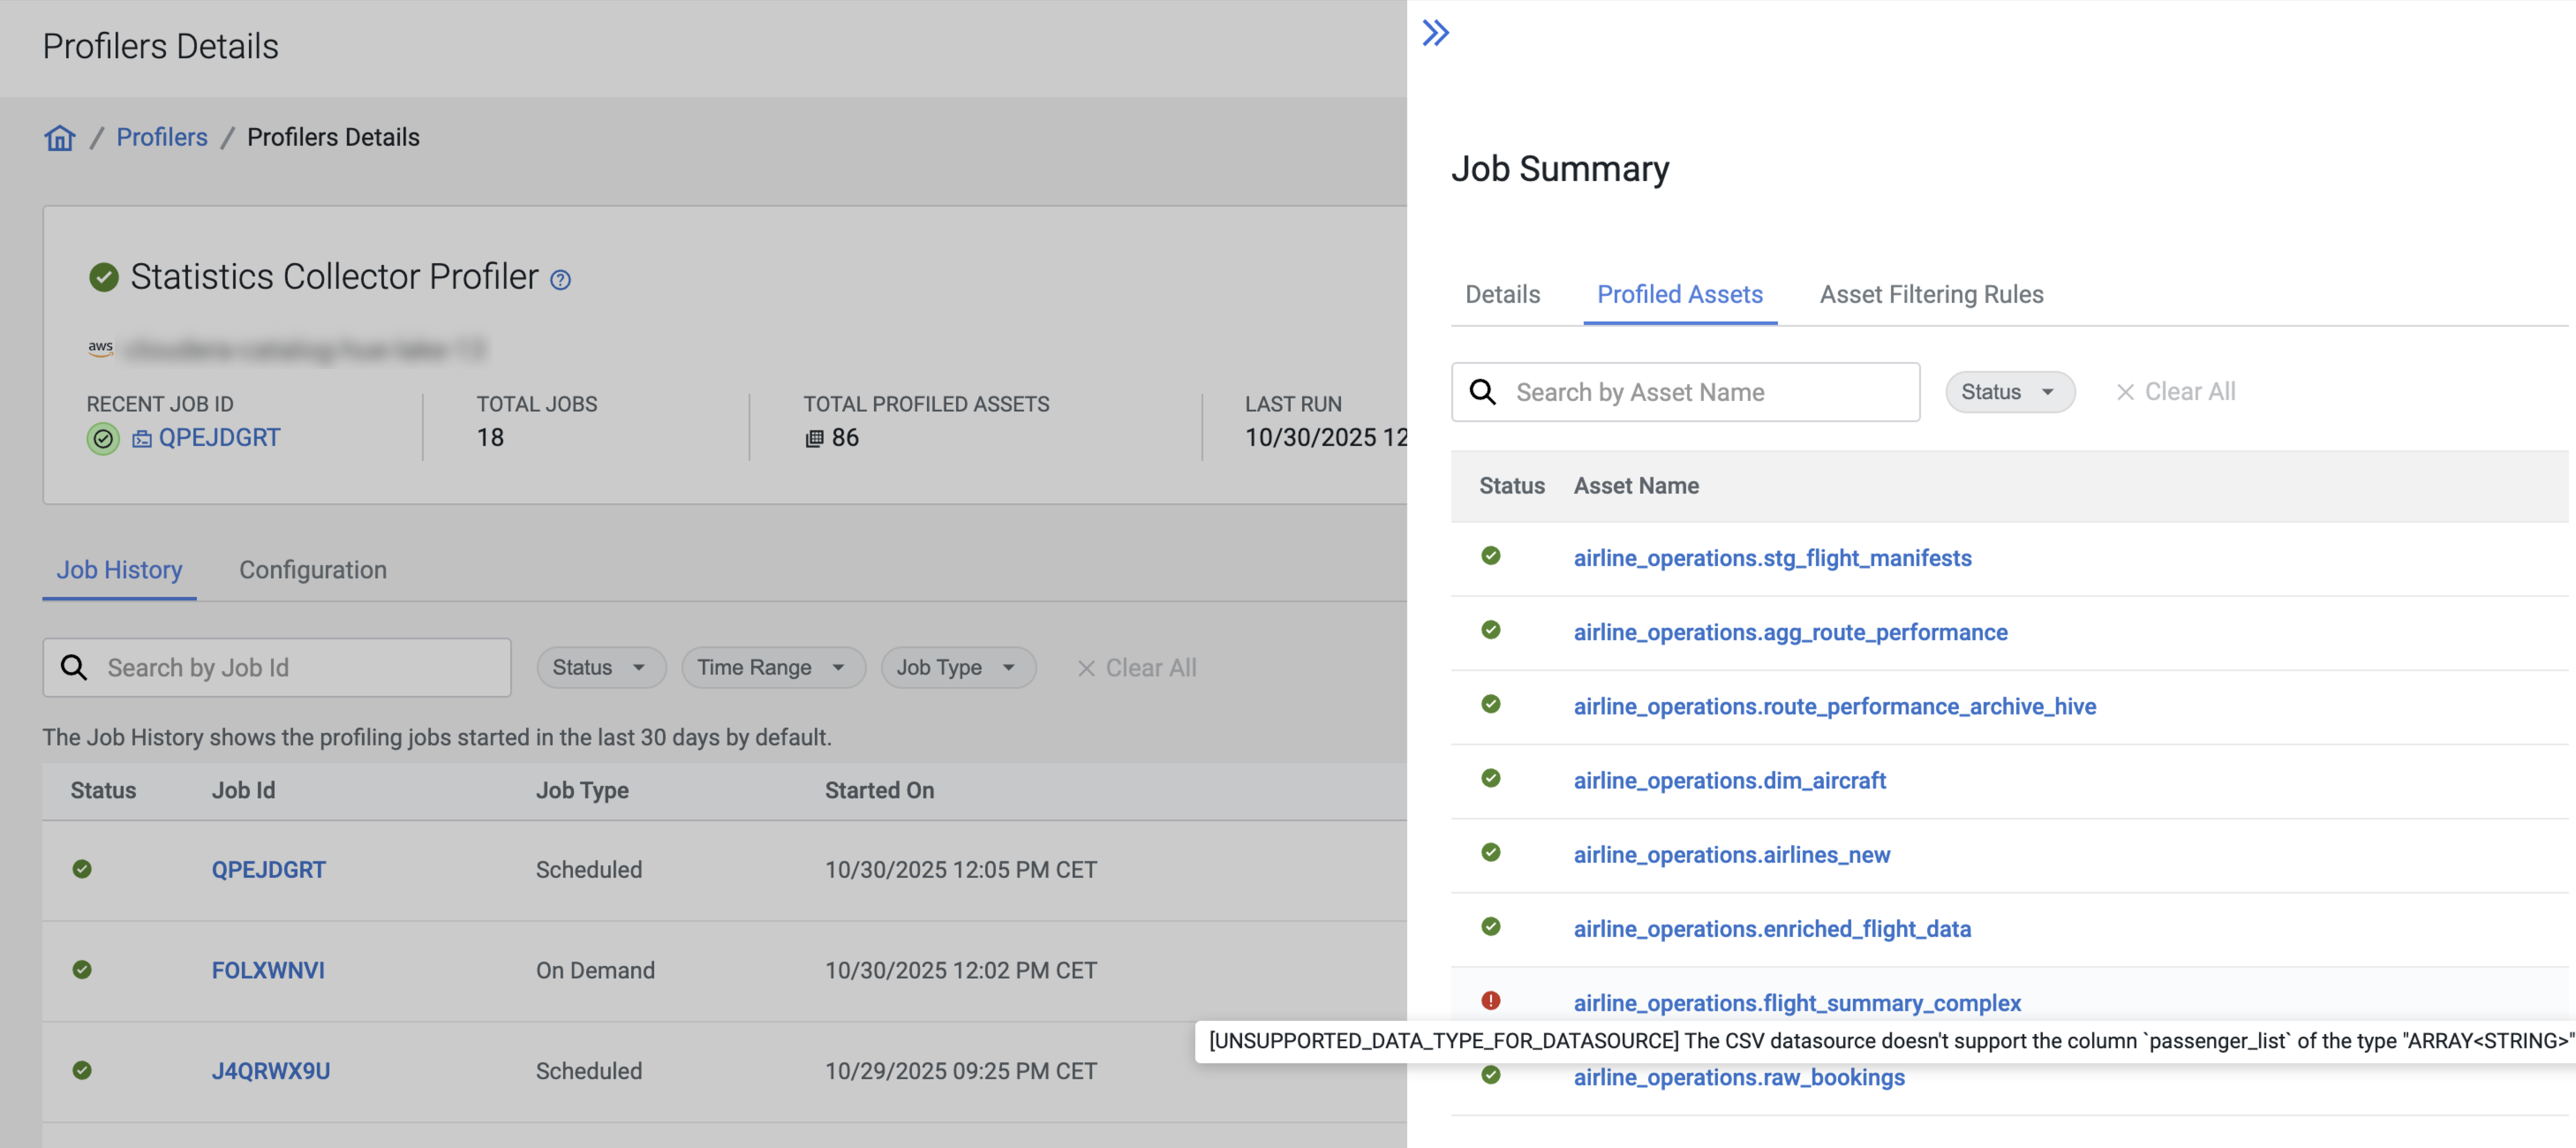Open the Configuration tab
The image size is (2576, 1148).
(x=312, y=570)
